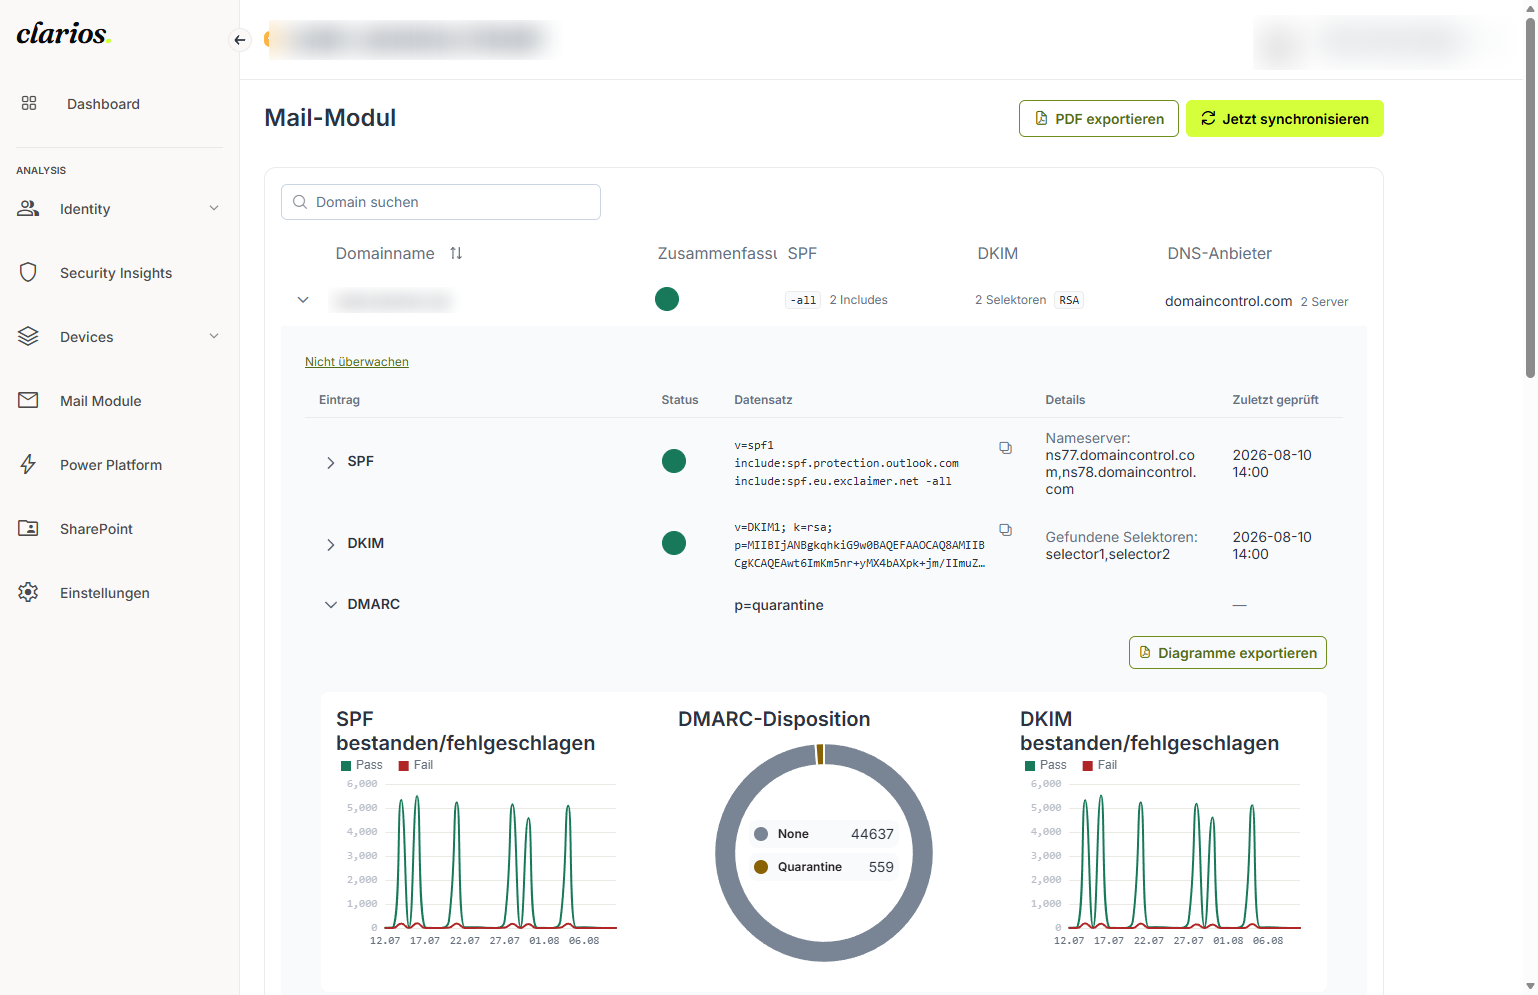Expand the Identity menu chevron

[x=214, y=208]
